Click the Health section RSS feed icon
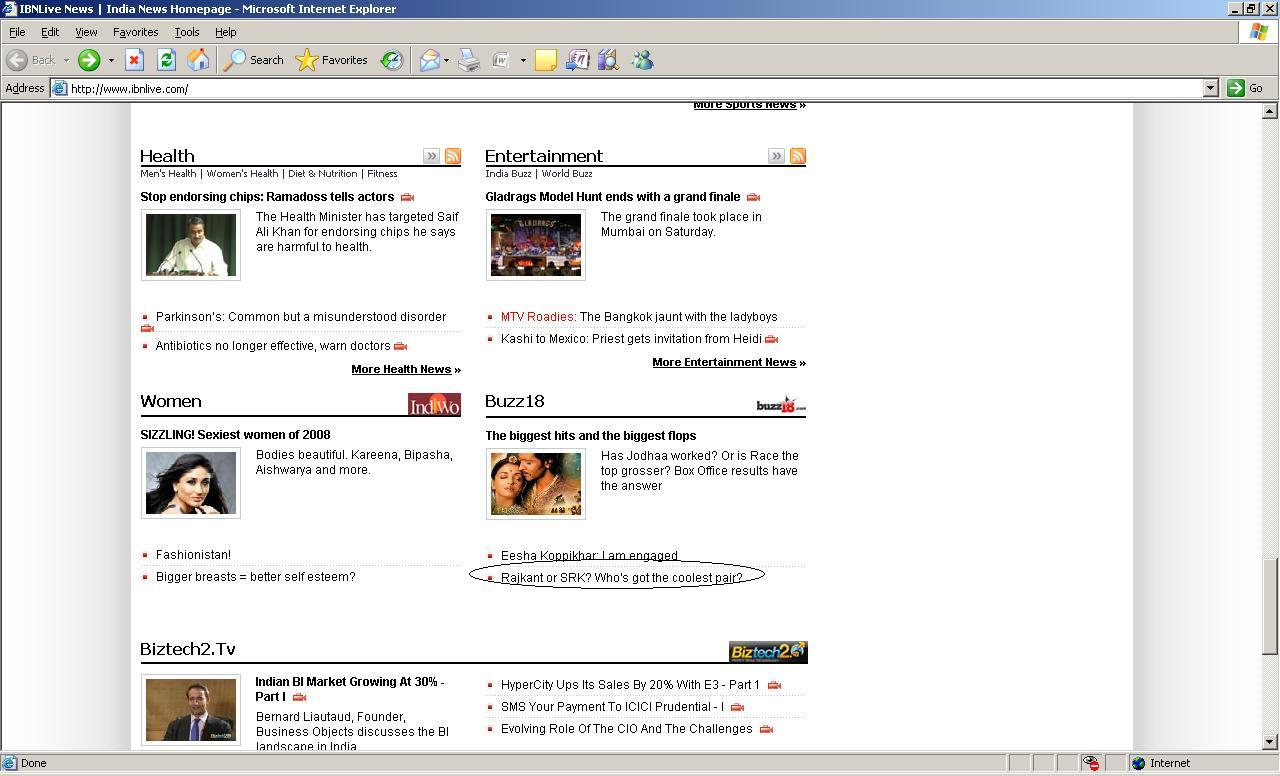 pyautogui.click(x=453, y=156)
